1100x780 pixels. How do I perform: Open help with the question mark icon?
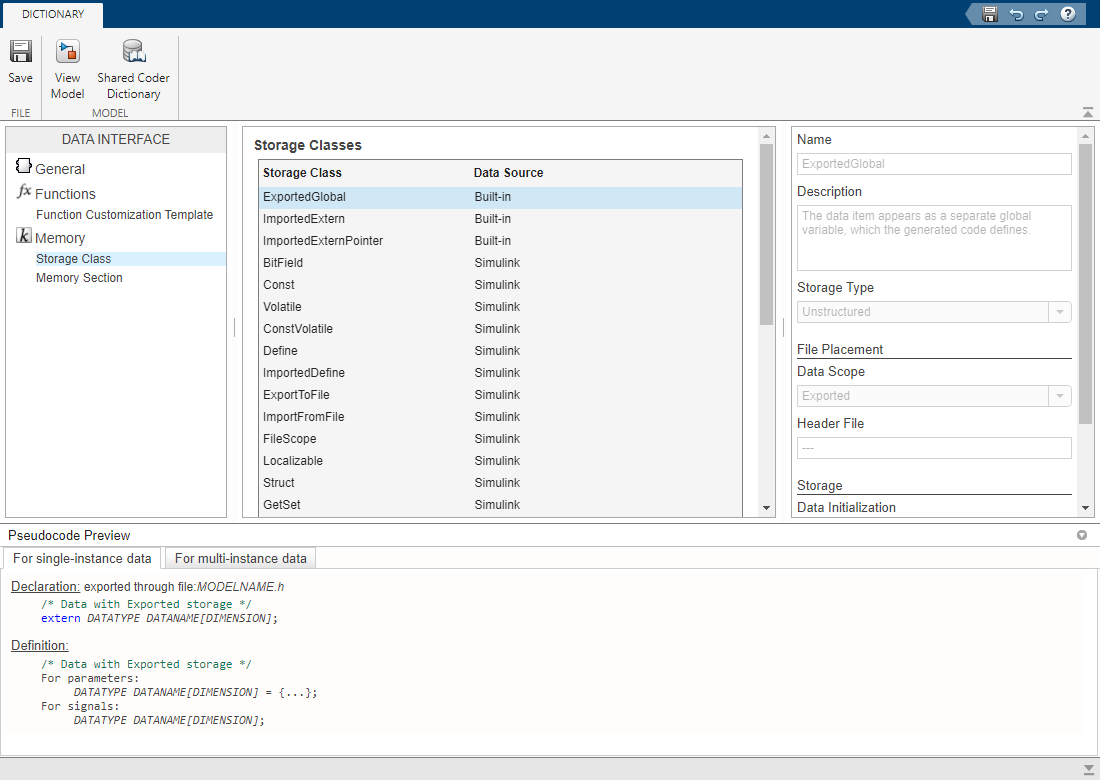click(x=1068, y=14)
